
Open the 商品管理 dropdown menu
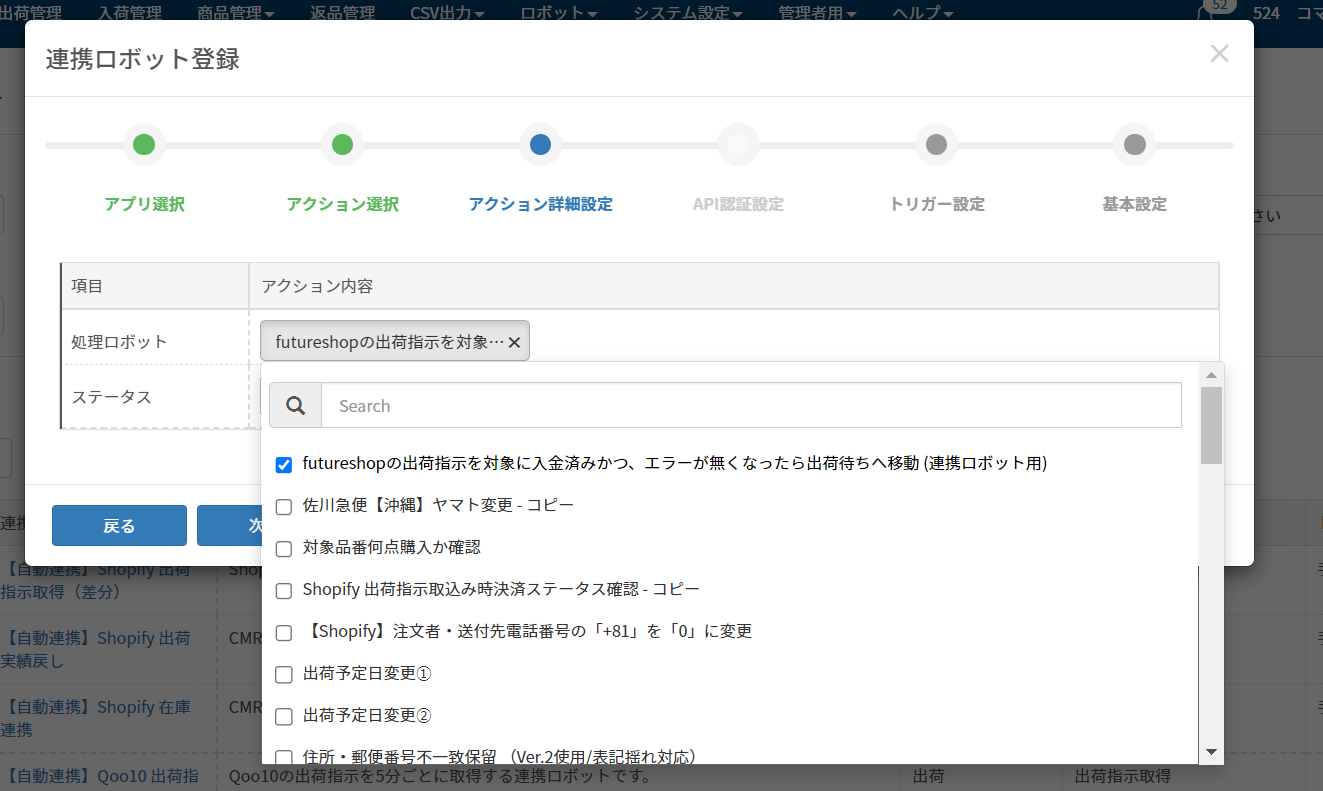236,12
